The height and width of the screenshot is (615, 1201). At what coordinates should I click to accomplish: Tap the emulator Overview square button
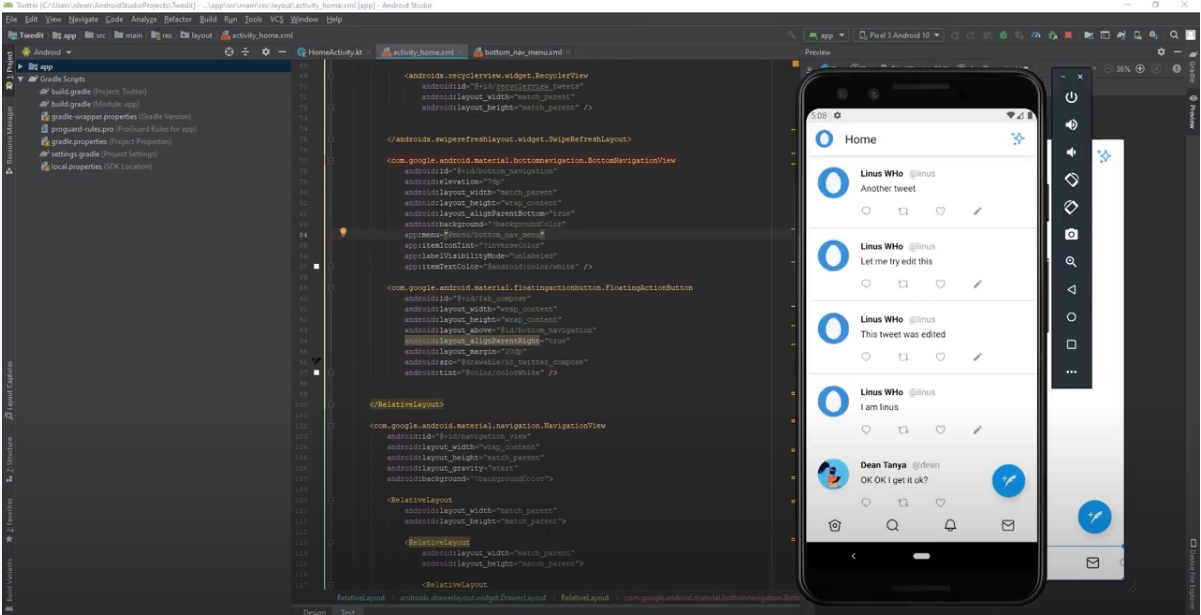pos(1071,344)
